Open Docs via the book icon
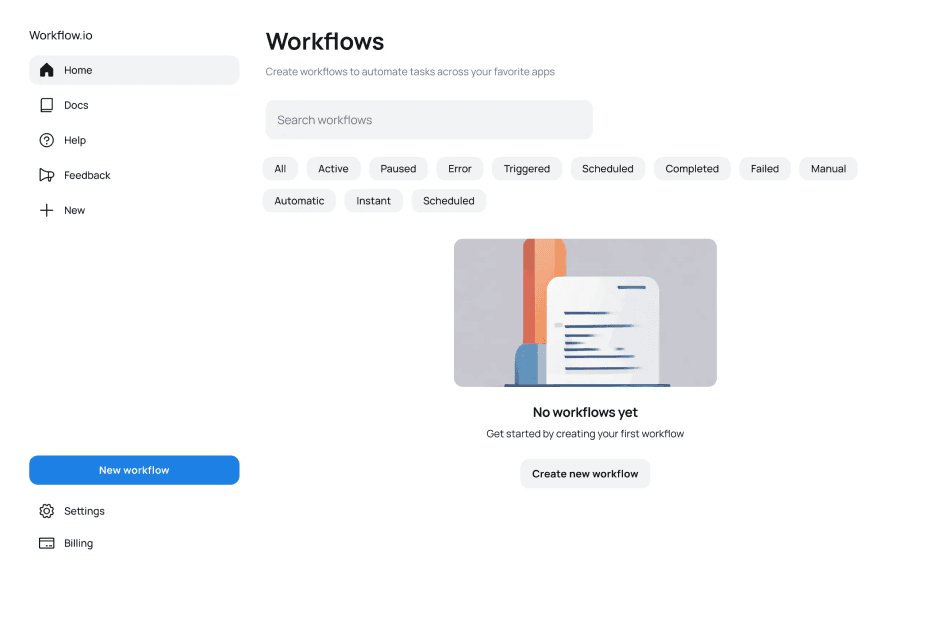Screen dimensions: 935x642 coord(46,105)
